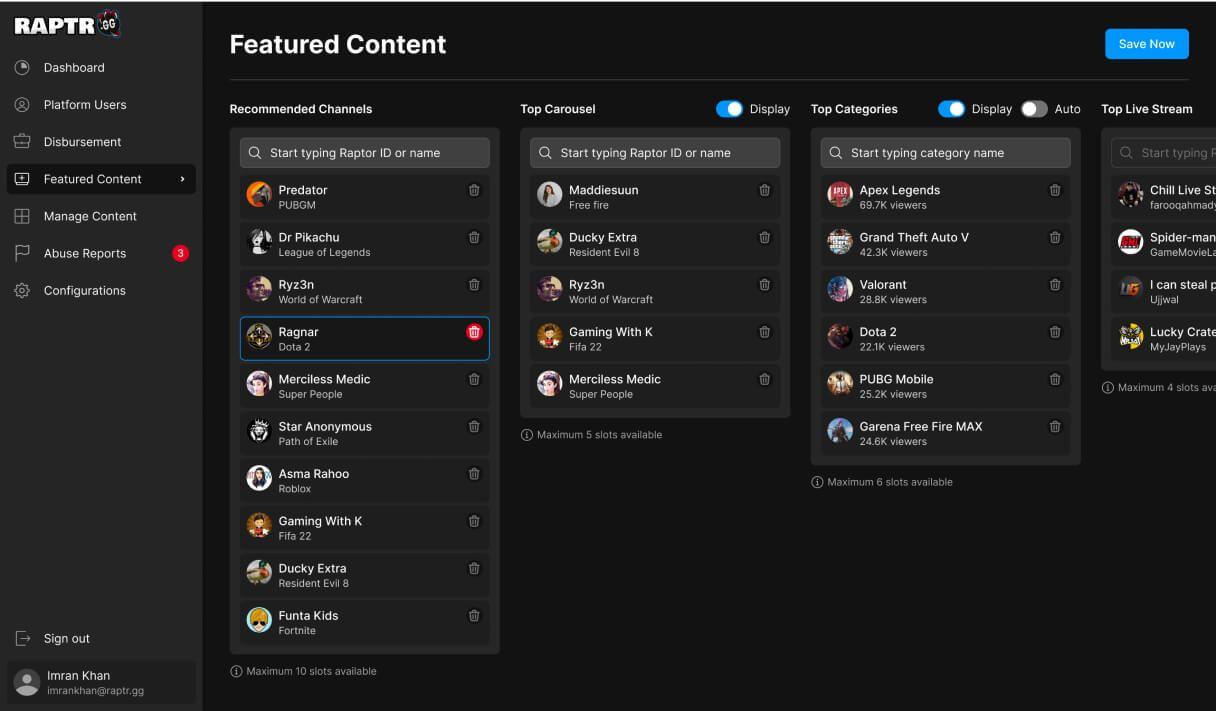Remove Apex Legends category
The width and height of the screenshot is (1216, 711).
[x=1055, y=190]
